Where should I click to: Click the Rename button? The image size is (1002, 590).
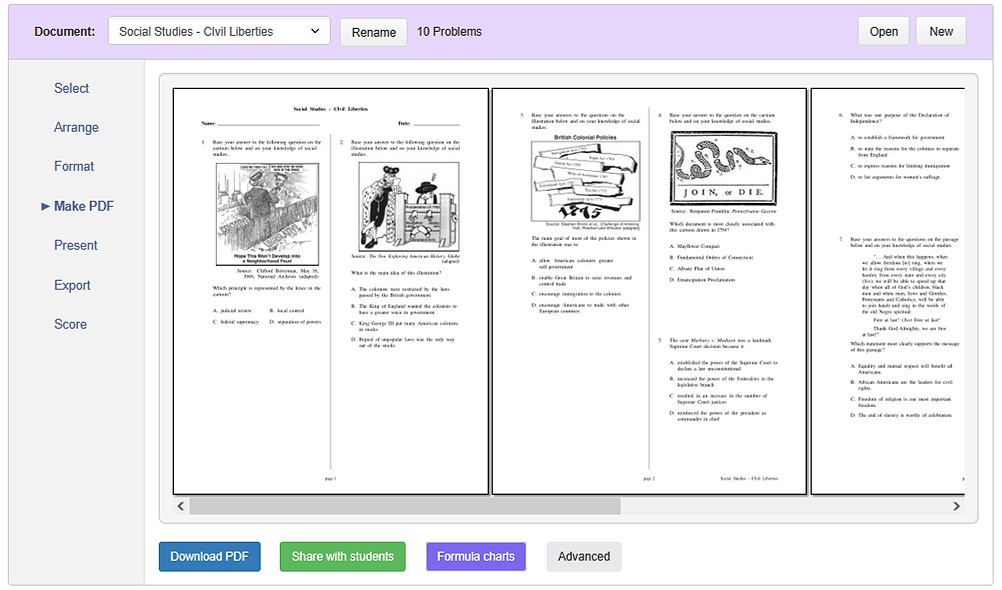click(374, 32)
